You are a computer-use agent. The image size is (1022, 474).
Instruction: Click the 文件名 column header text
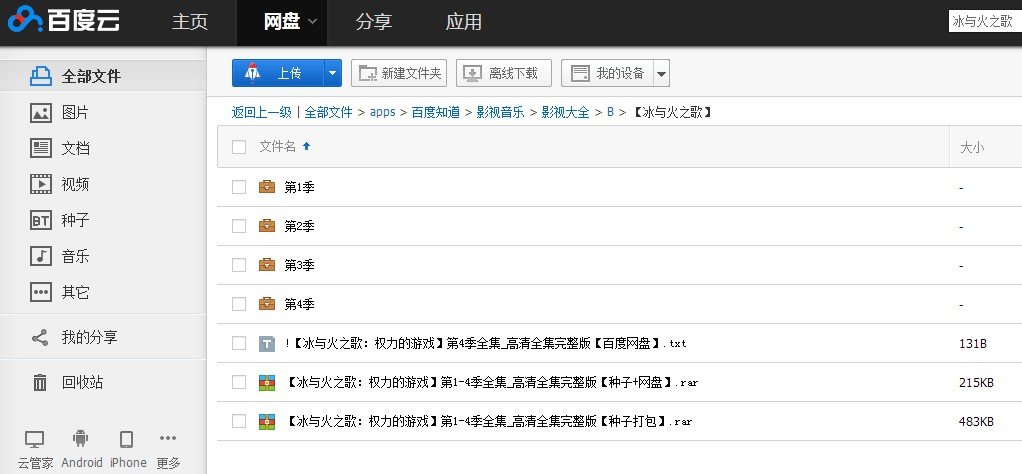click(278, 147)
